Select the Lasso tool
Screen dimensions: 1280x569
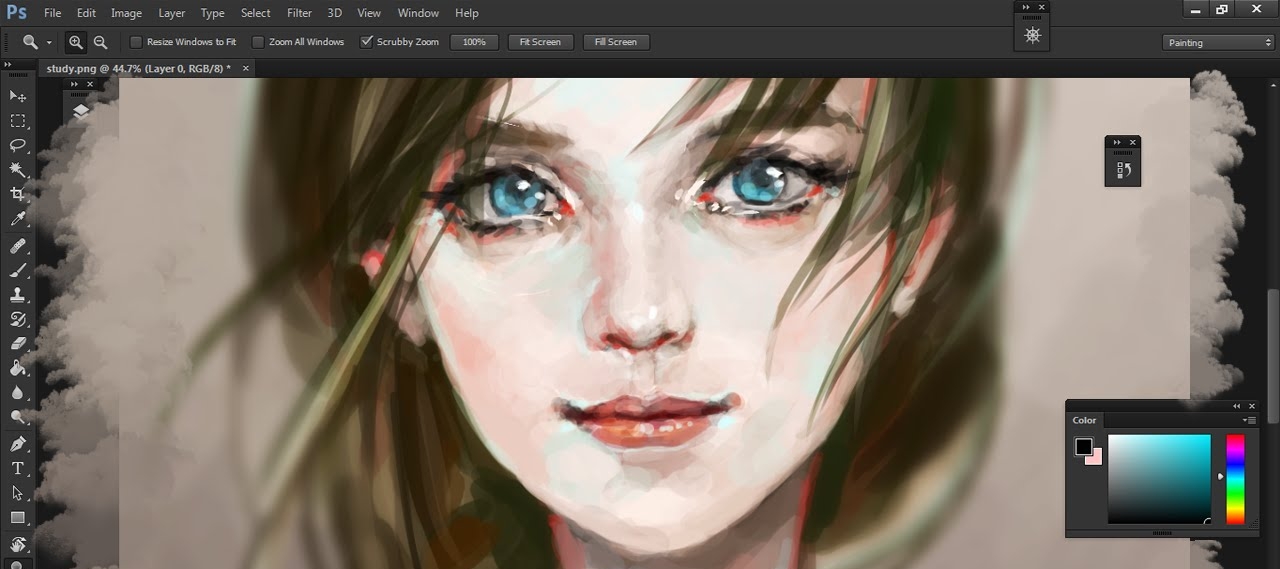click(18, 146)
